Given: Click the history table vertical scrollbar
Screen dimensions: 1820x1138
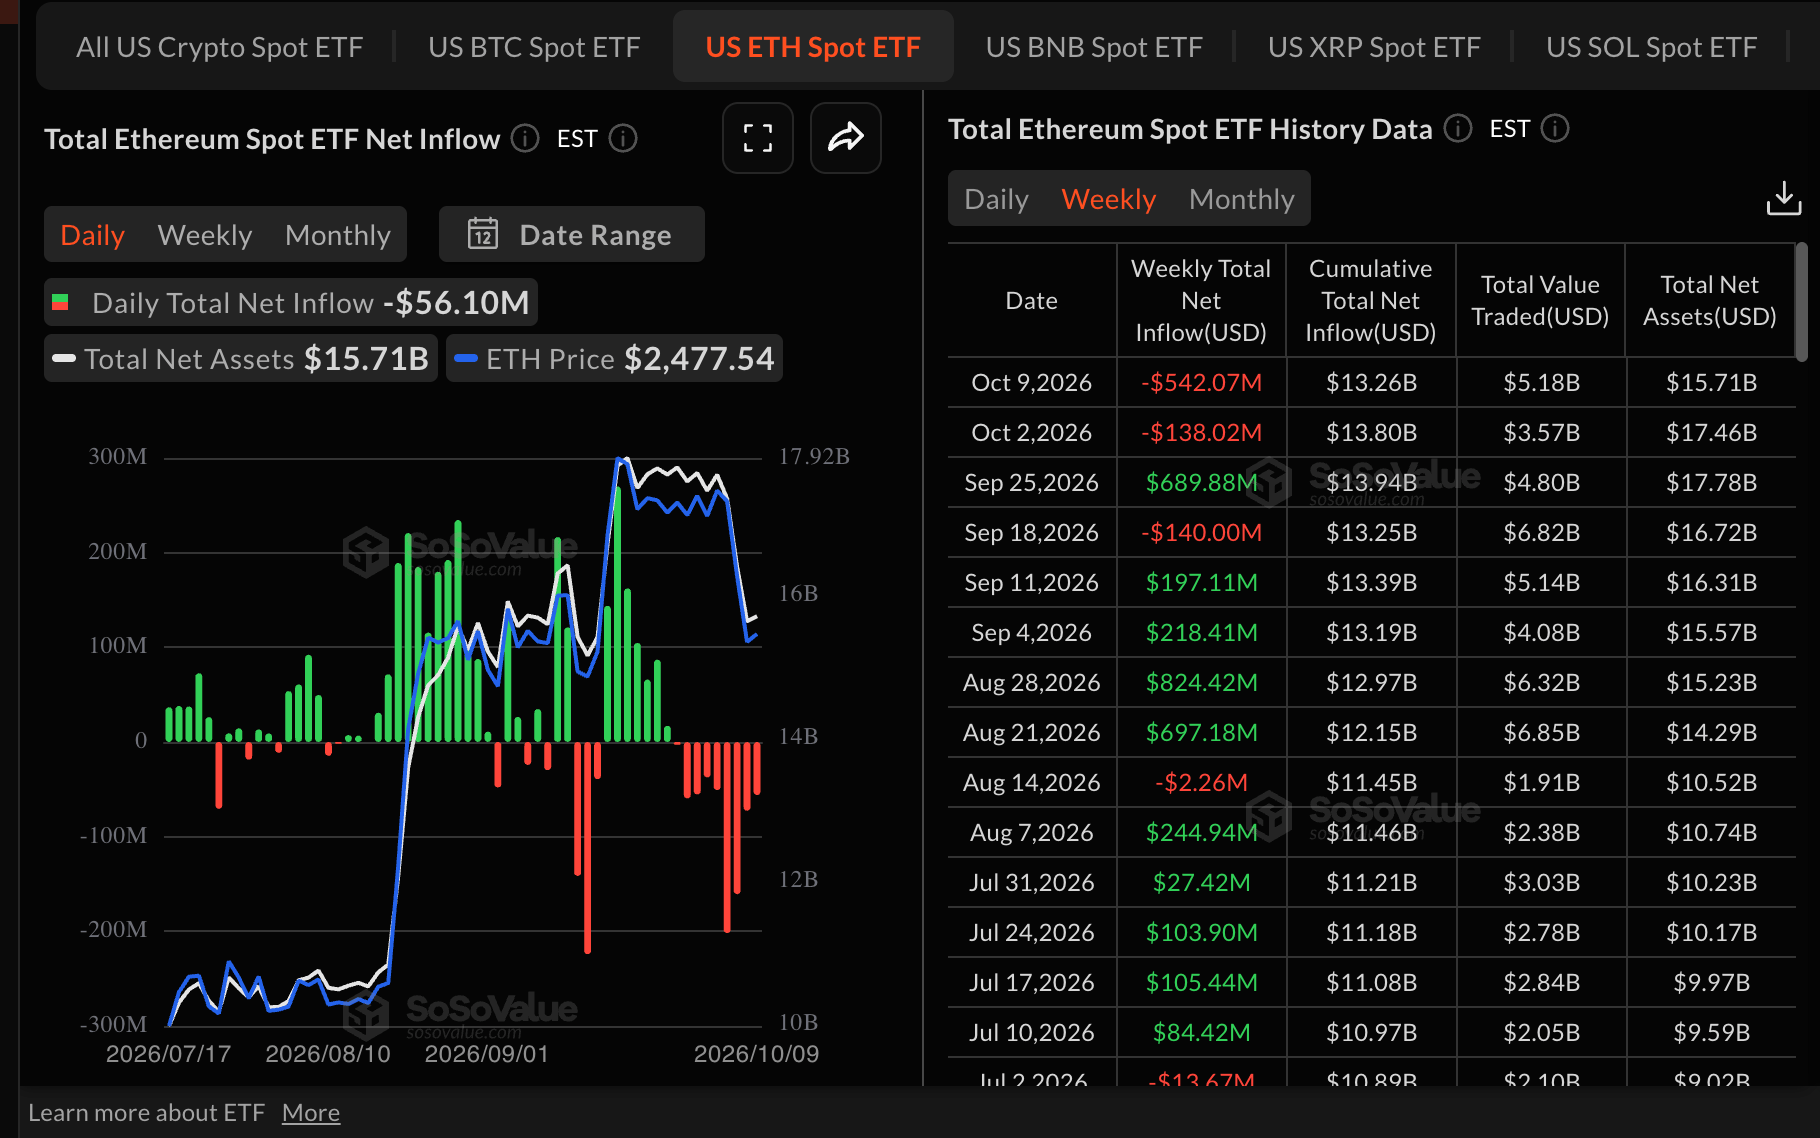Looking at the screenshot, I should point(1801,301).
